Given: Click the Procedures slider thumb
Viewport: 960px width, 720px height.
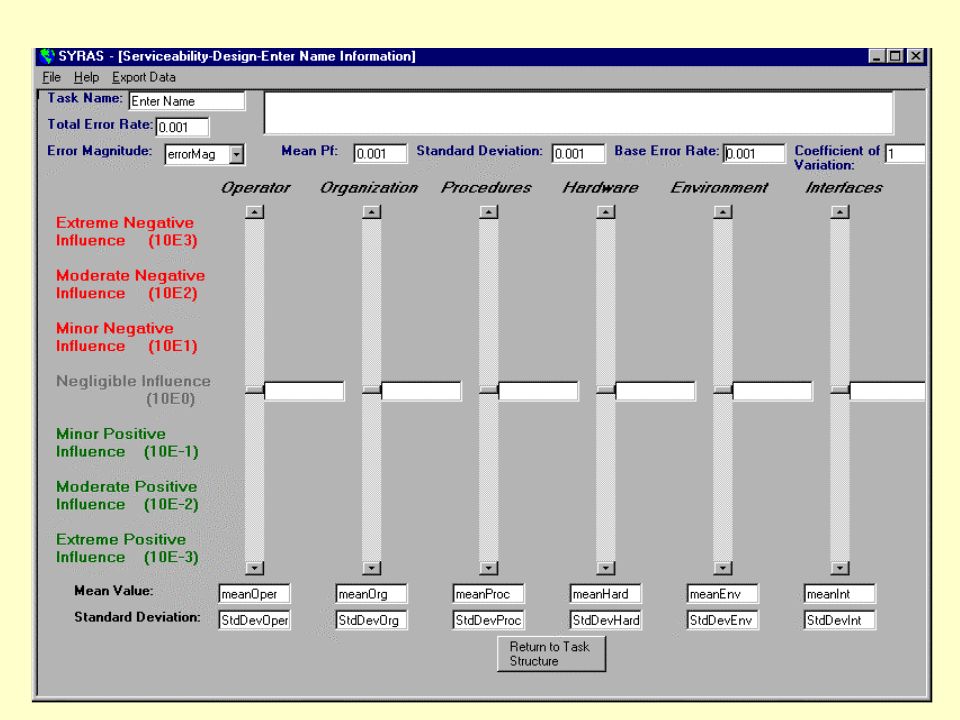Looking at the screenshot, I should point(489,390).
